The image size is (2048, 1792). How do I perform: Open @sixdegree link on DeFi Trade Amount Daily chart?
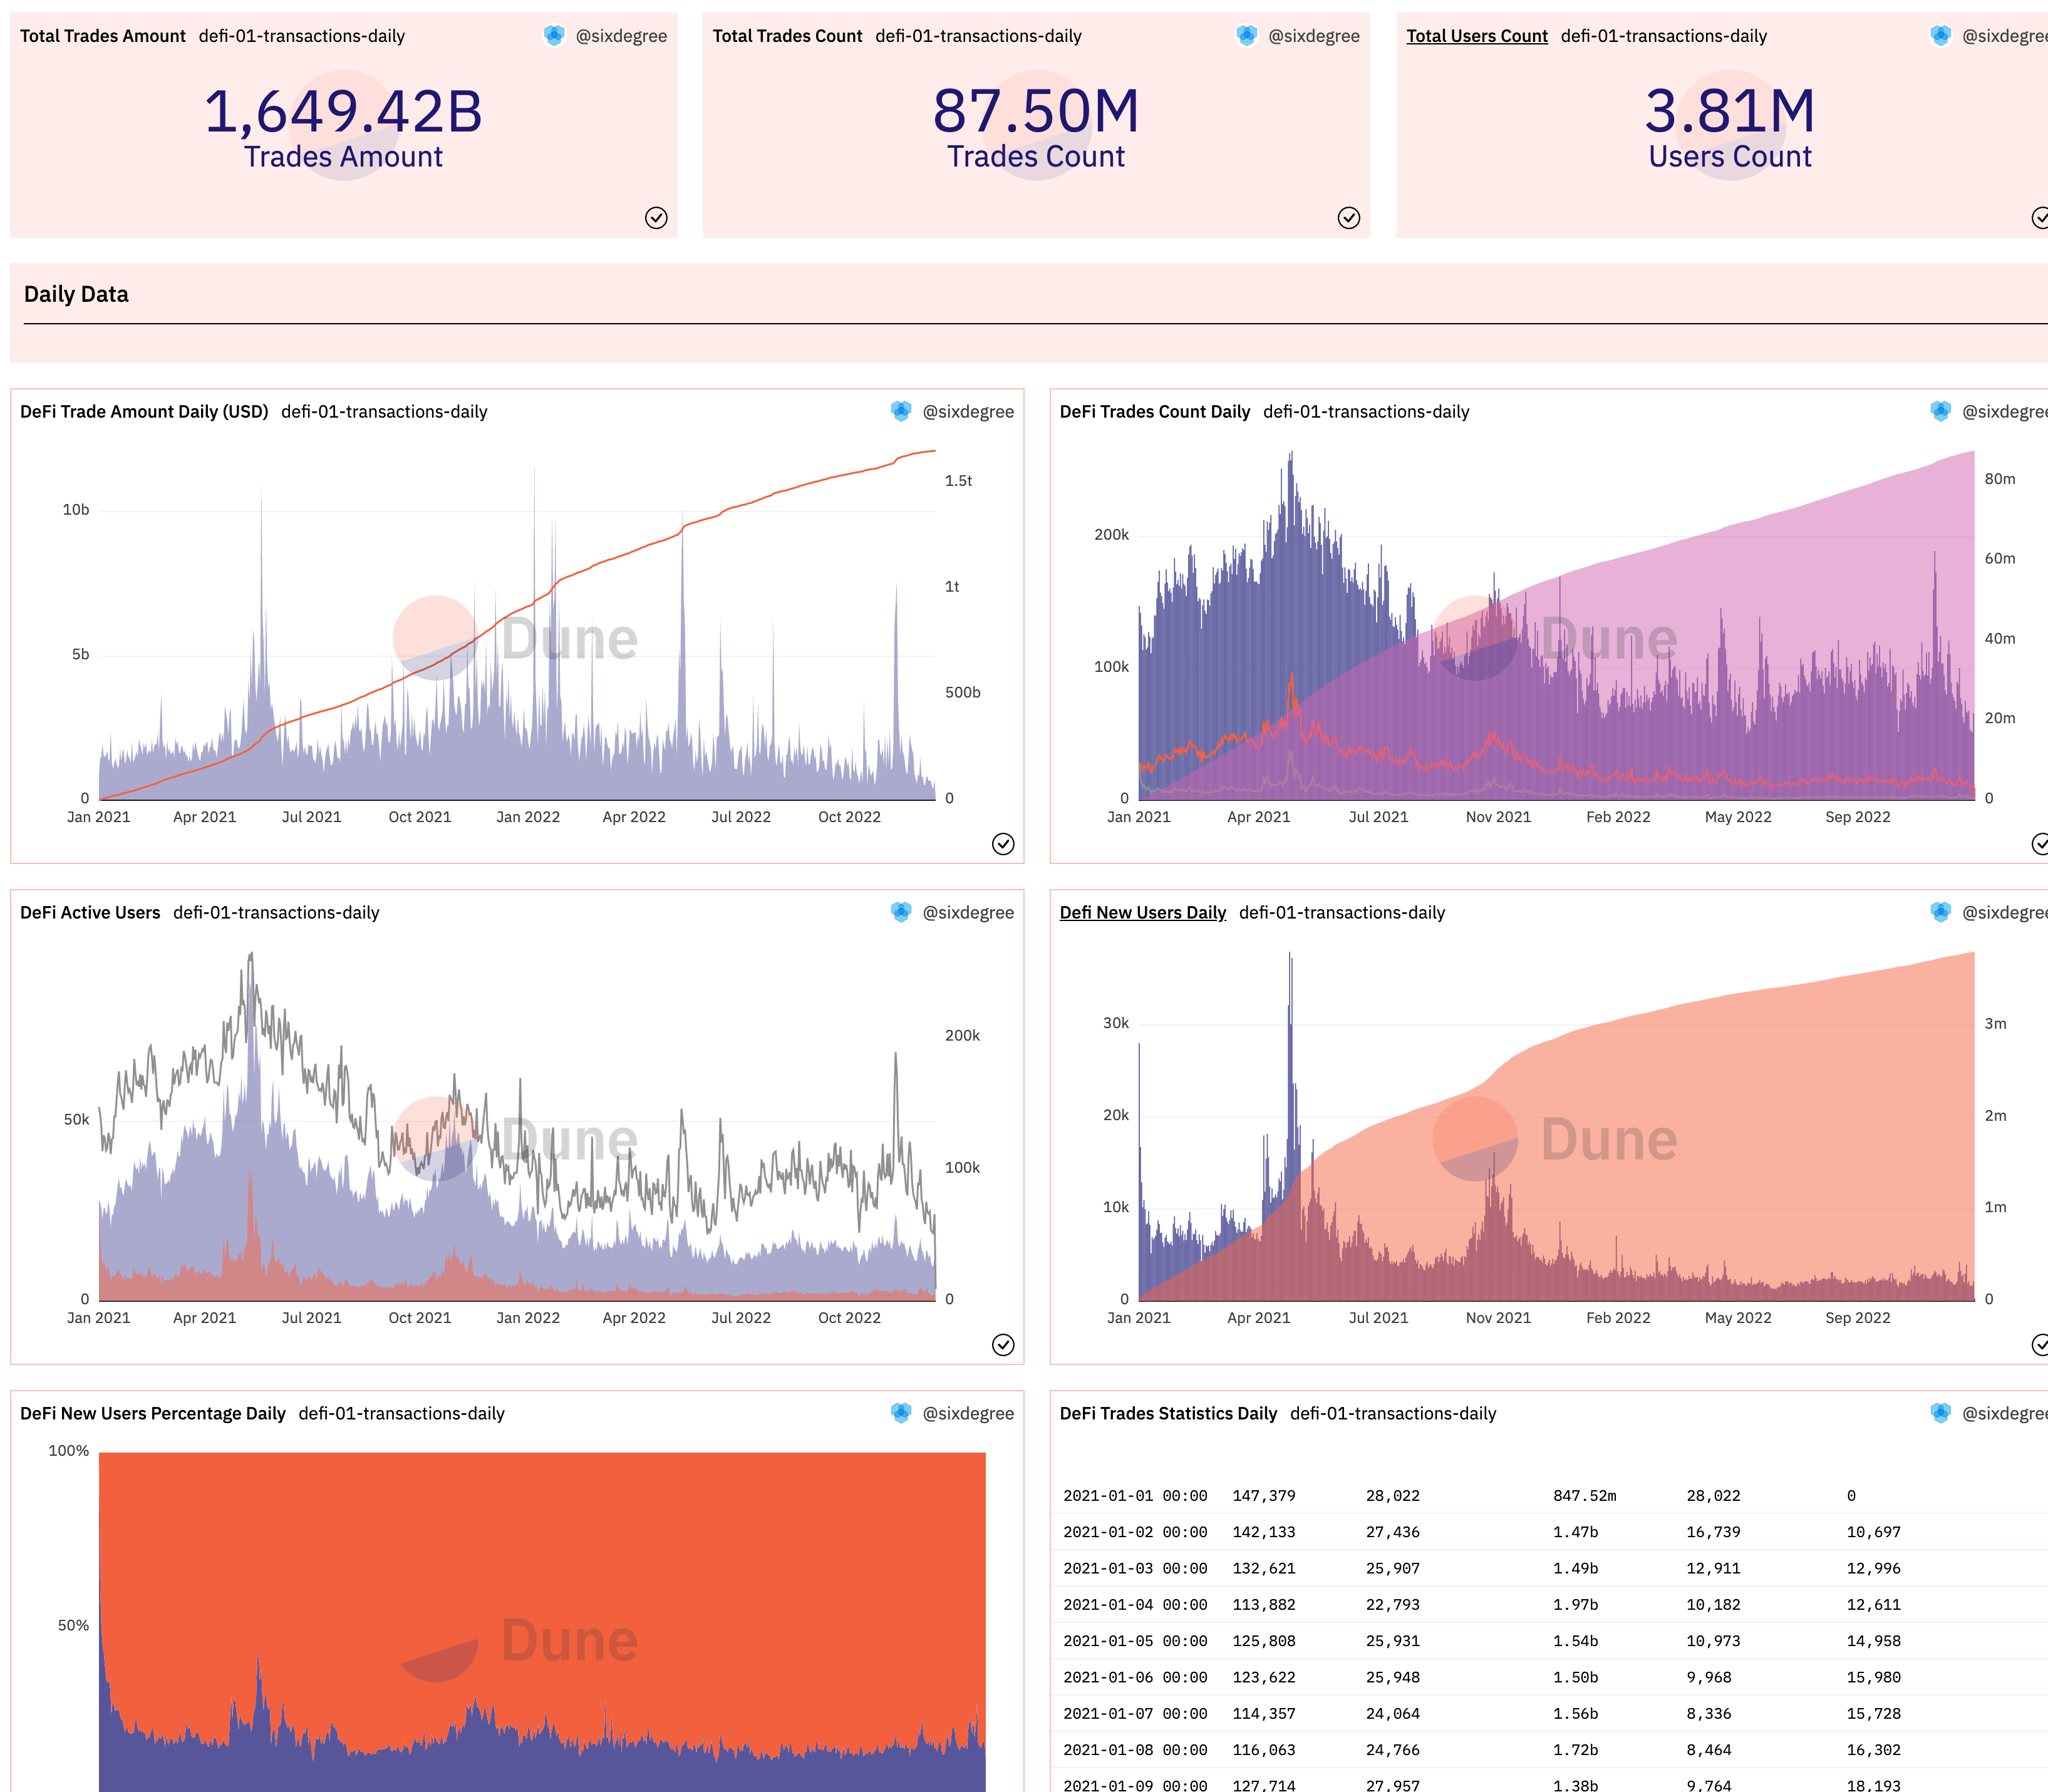[x=968, y=412]
